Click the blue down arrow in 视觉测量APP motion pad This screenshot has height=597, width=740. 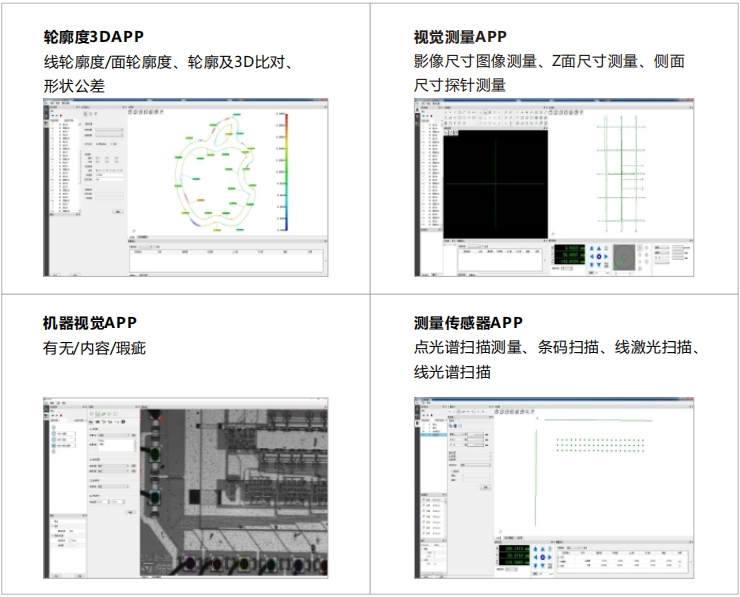click(599, 265)
